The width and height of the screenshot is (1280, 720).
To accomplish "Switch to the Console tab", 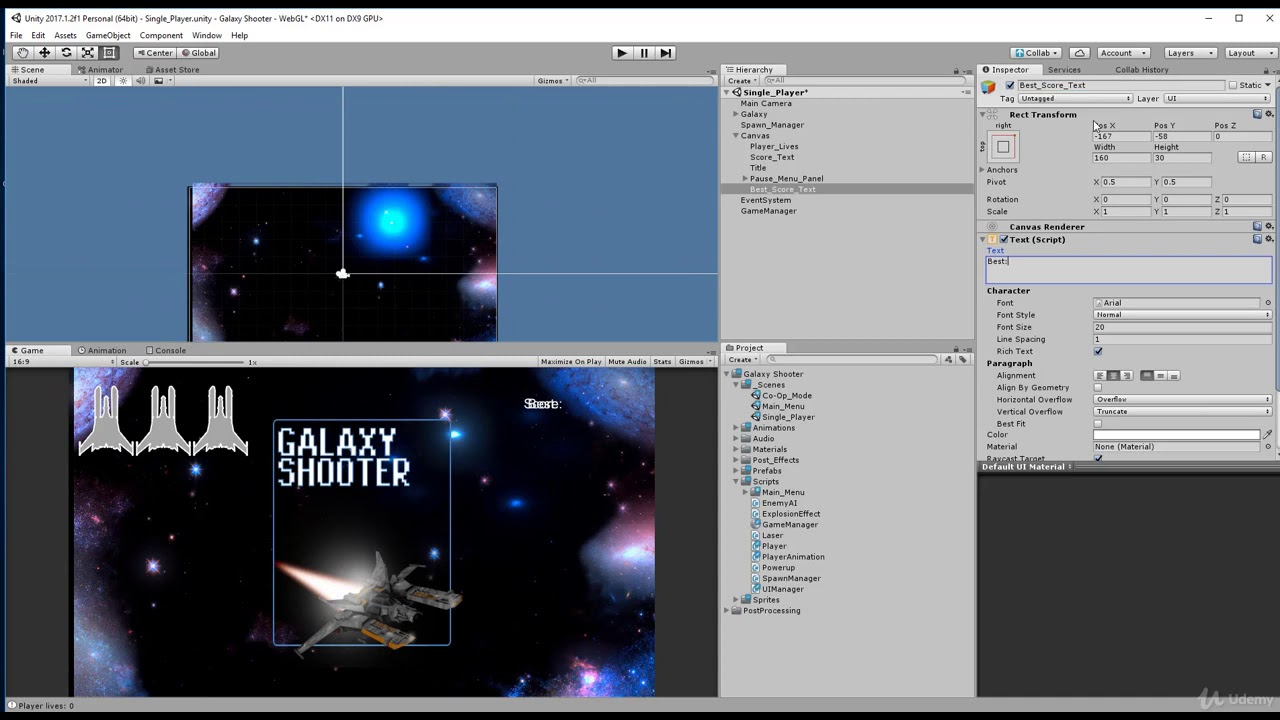I will coord(166,351).
